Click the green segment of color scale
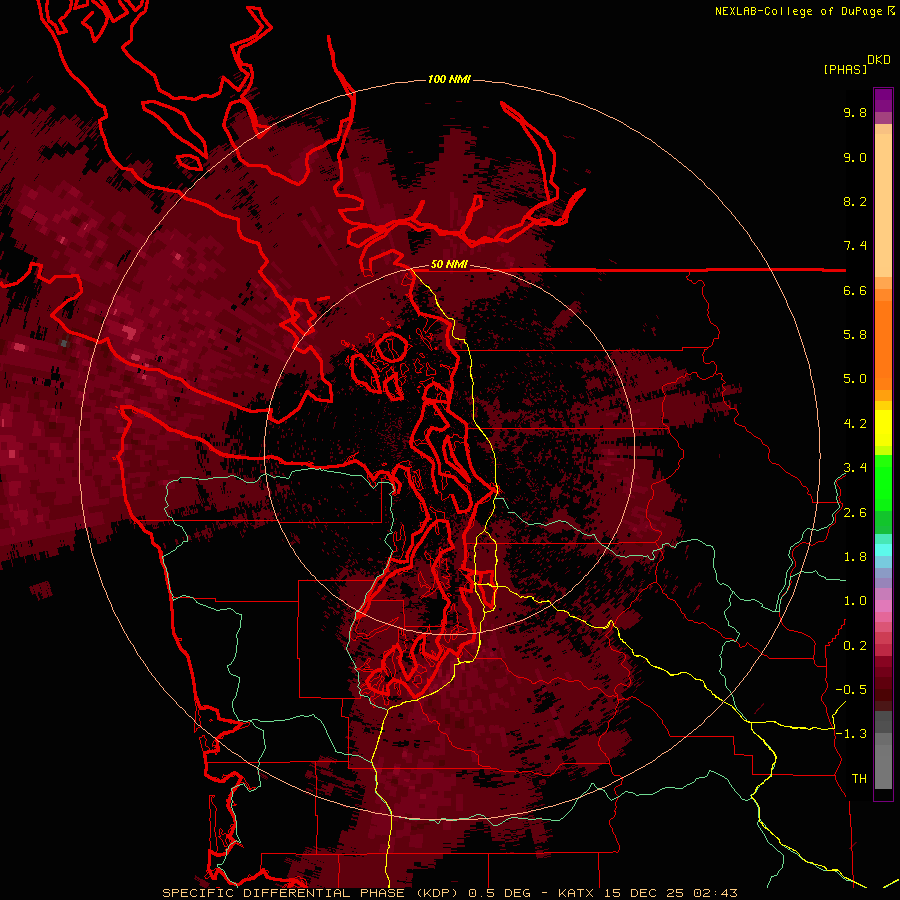 pos(883,482)
